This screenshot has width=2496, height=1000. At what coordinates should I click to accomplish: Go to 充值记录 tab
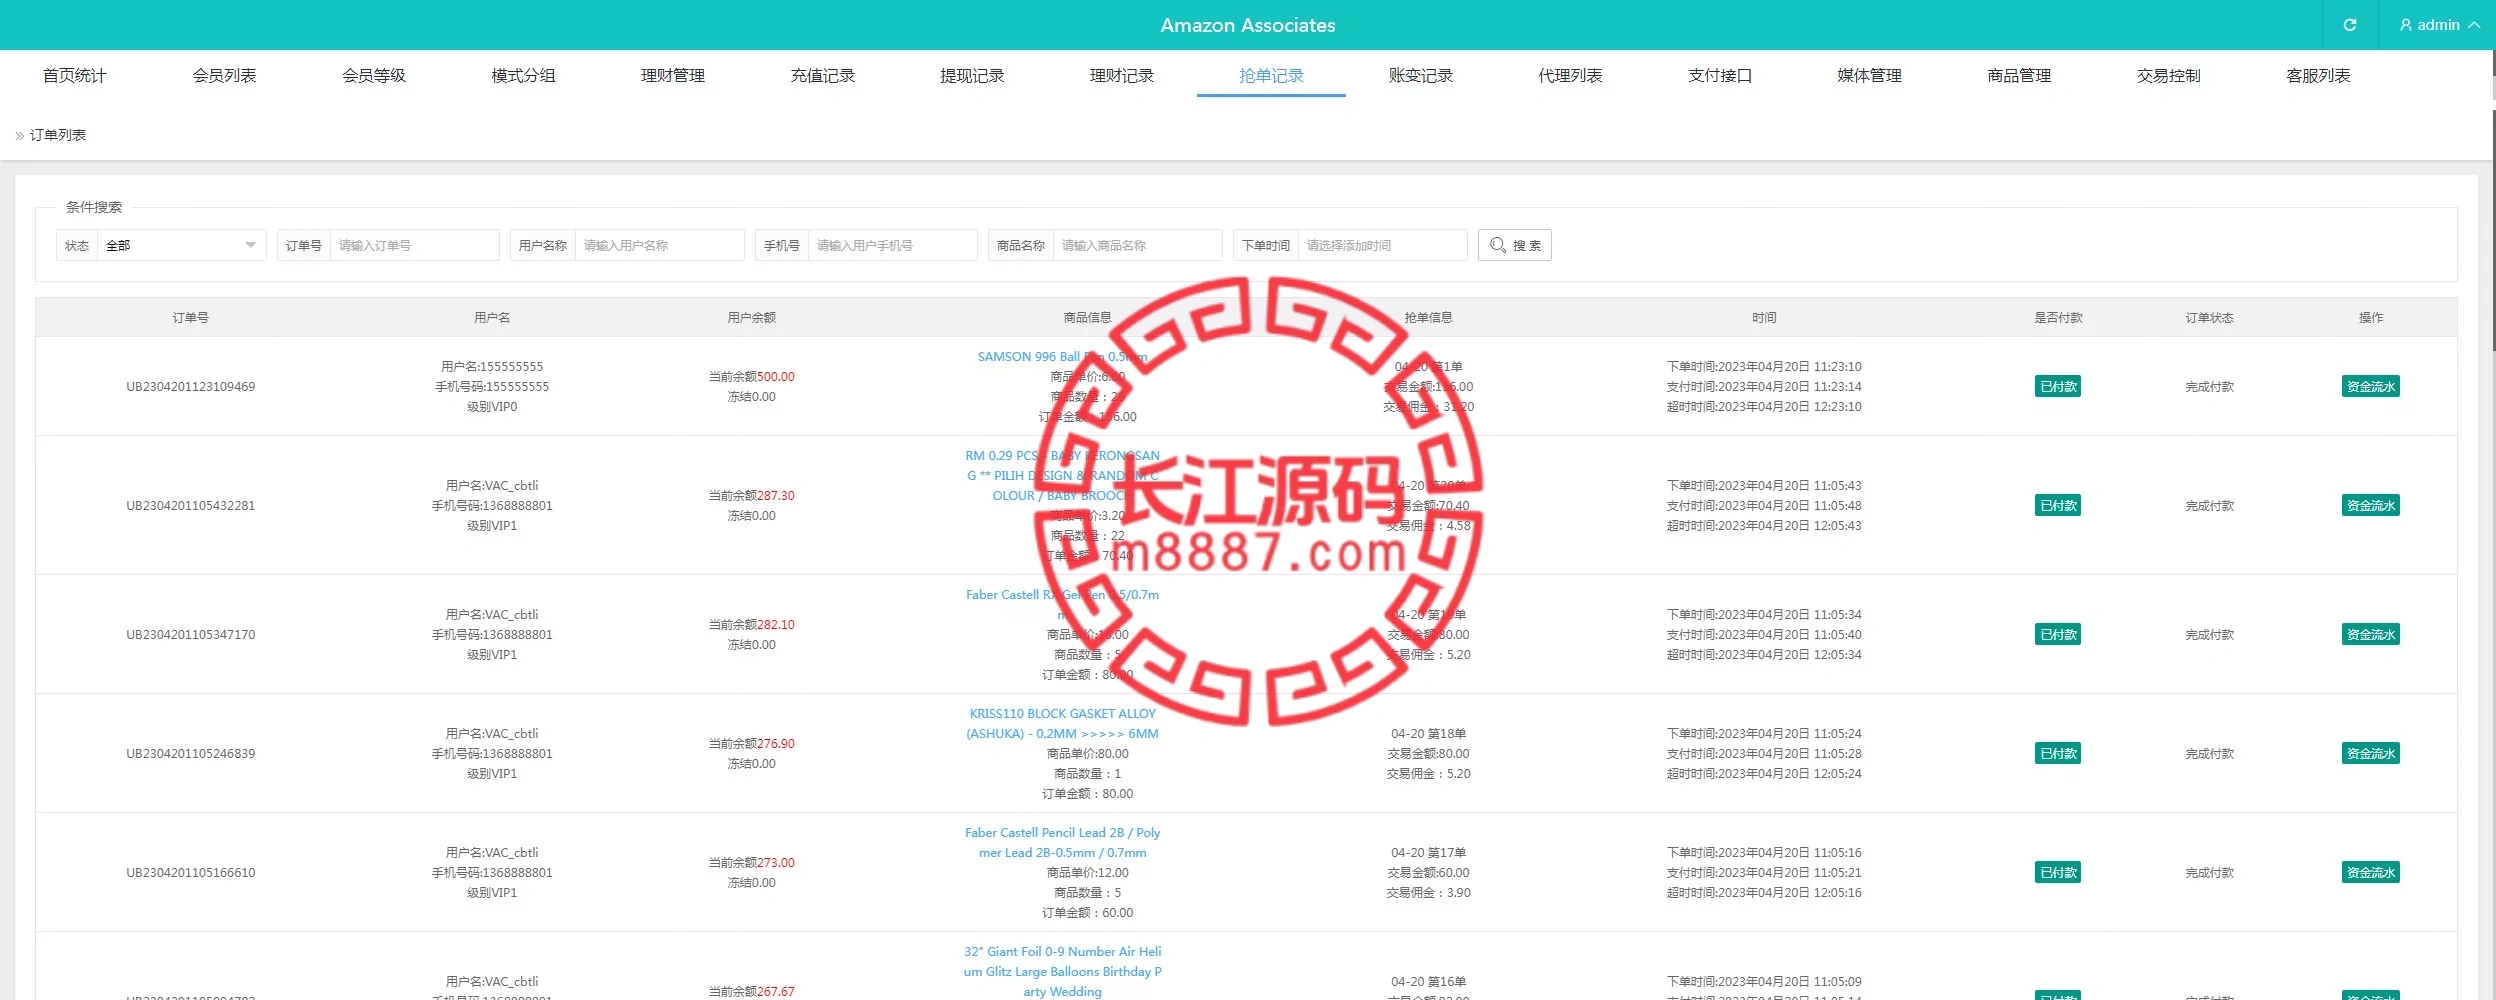[822, 76]
